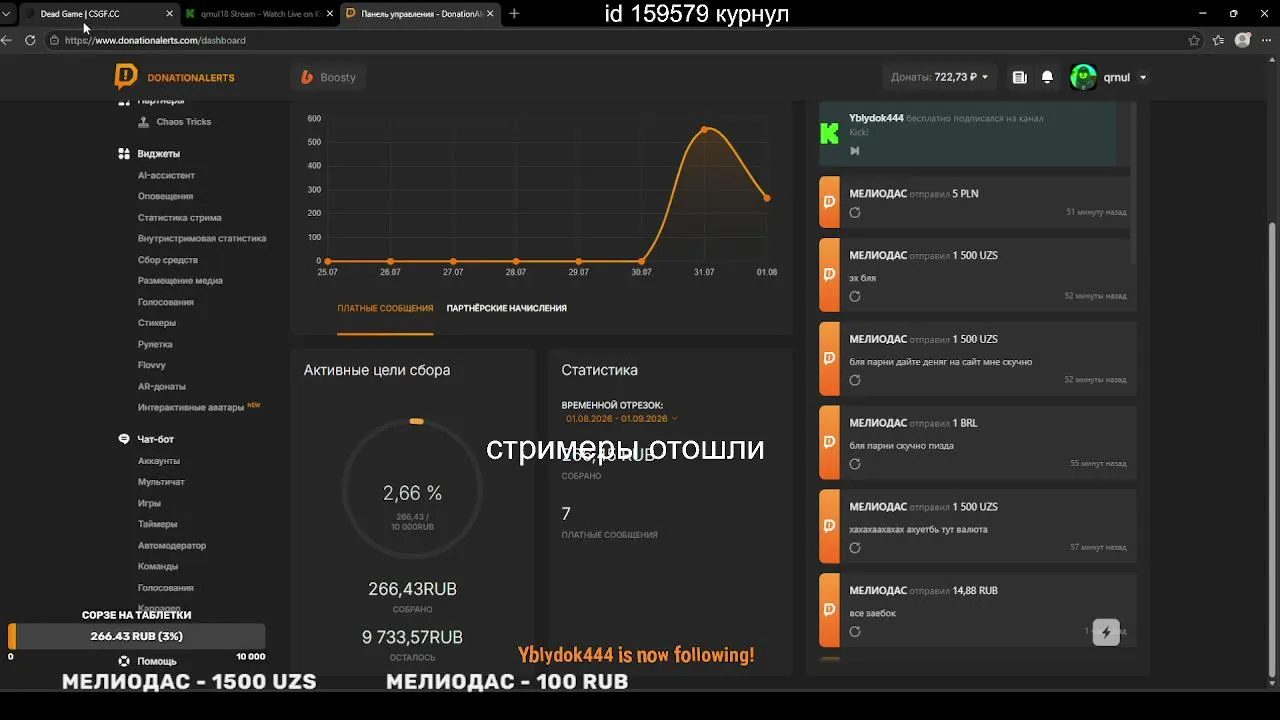Click the Kick logo on Yblydok444 alert

coord(829,133)
